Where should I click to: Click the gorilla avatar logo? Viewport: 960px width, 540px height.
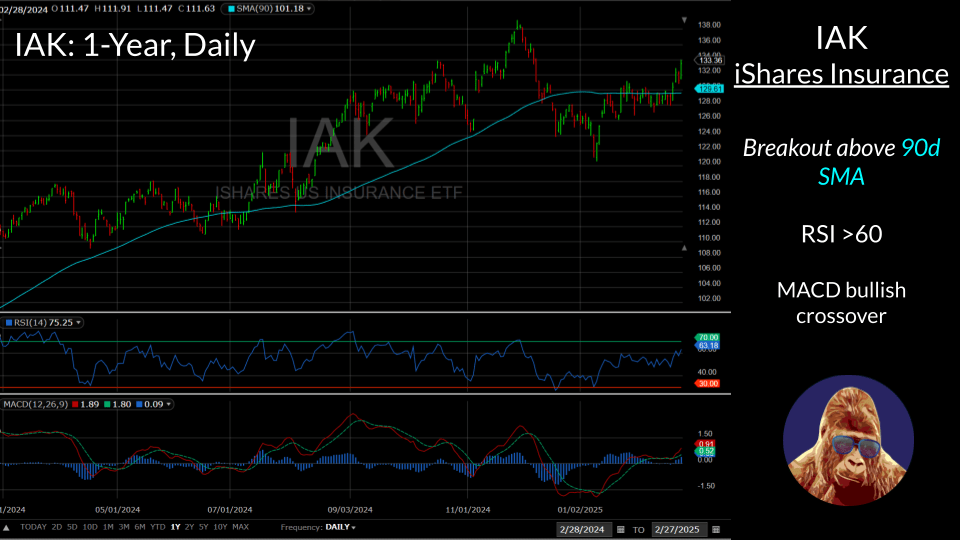[848, 440]
